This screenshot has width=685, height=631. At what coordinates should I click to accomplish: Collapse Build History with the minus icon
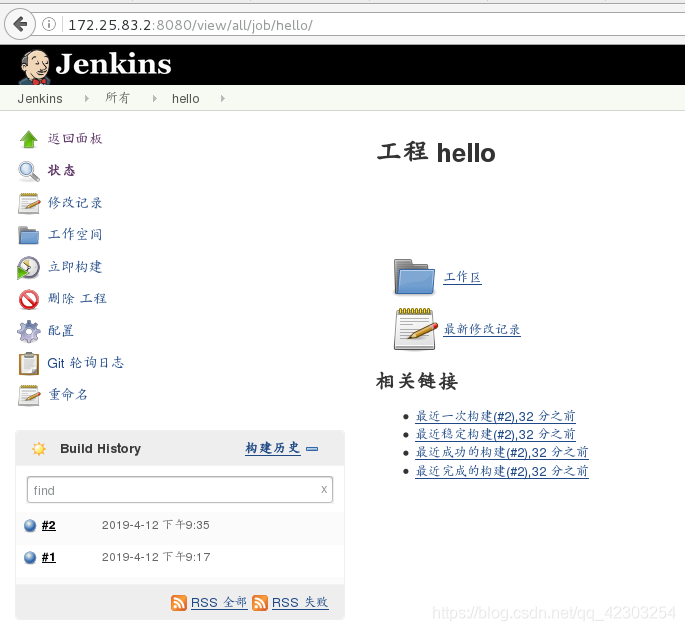click(x=312, y=449)
